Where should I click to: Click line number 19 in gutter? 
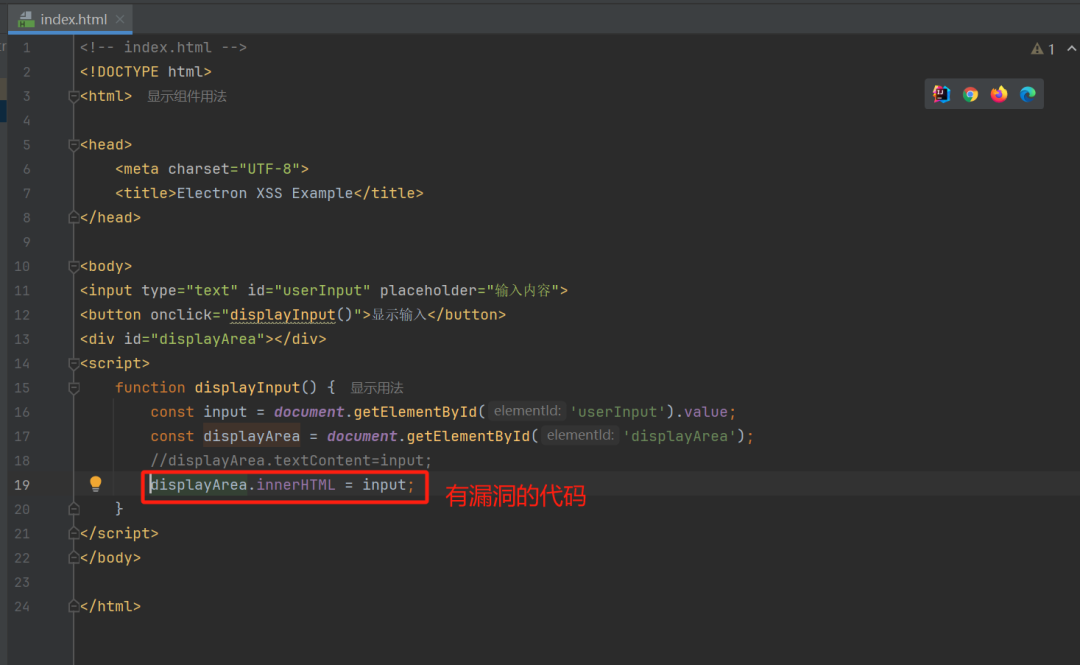coord(22,484)
